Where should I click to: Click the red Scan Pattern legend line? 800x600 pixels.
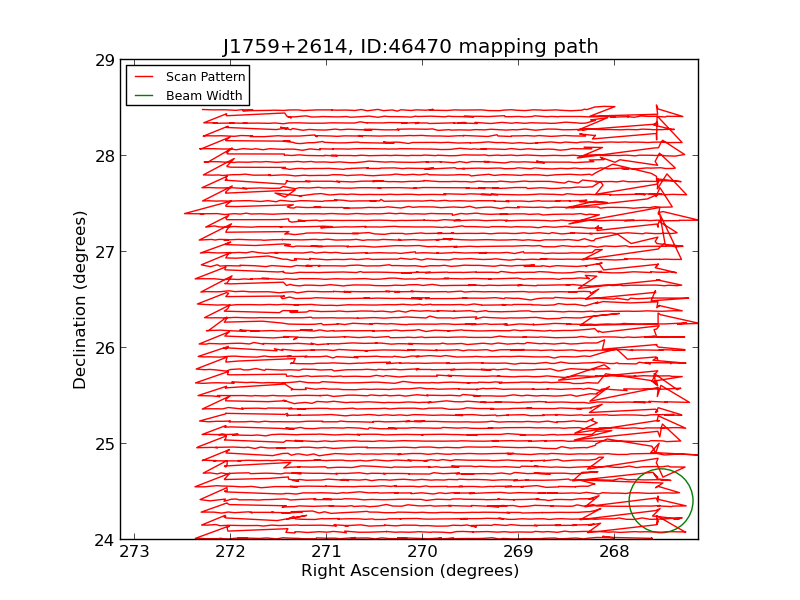[x=144, y=77]
